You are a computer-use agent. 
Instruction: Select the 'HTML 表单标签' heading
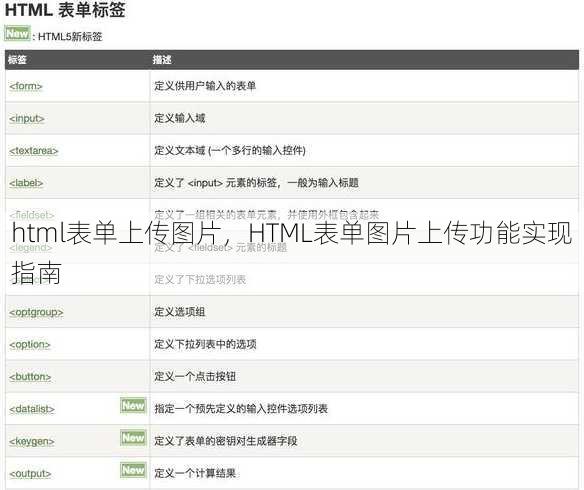[65, 10]
